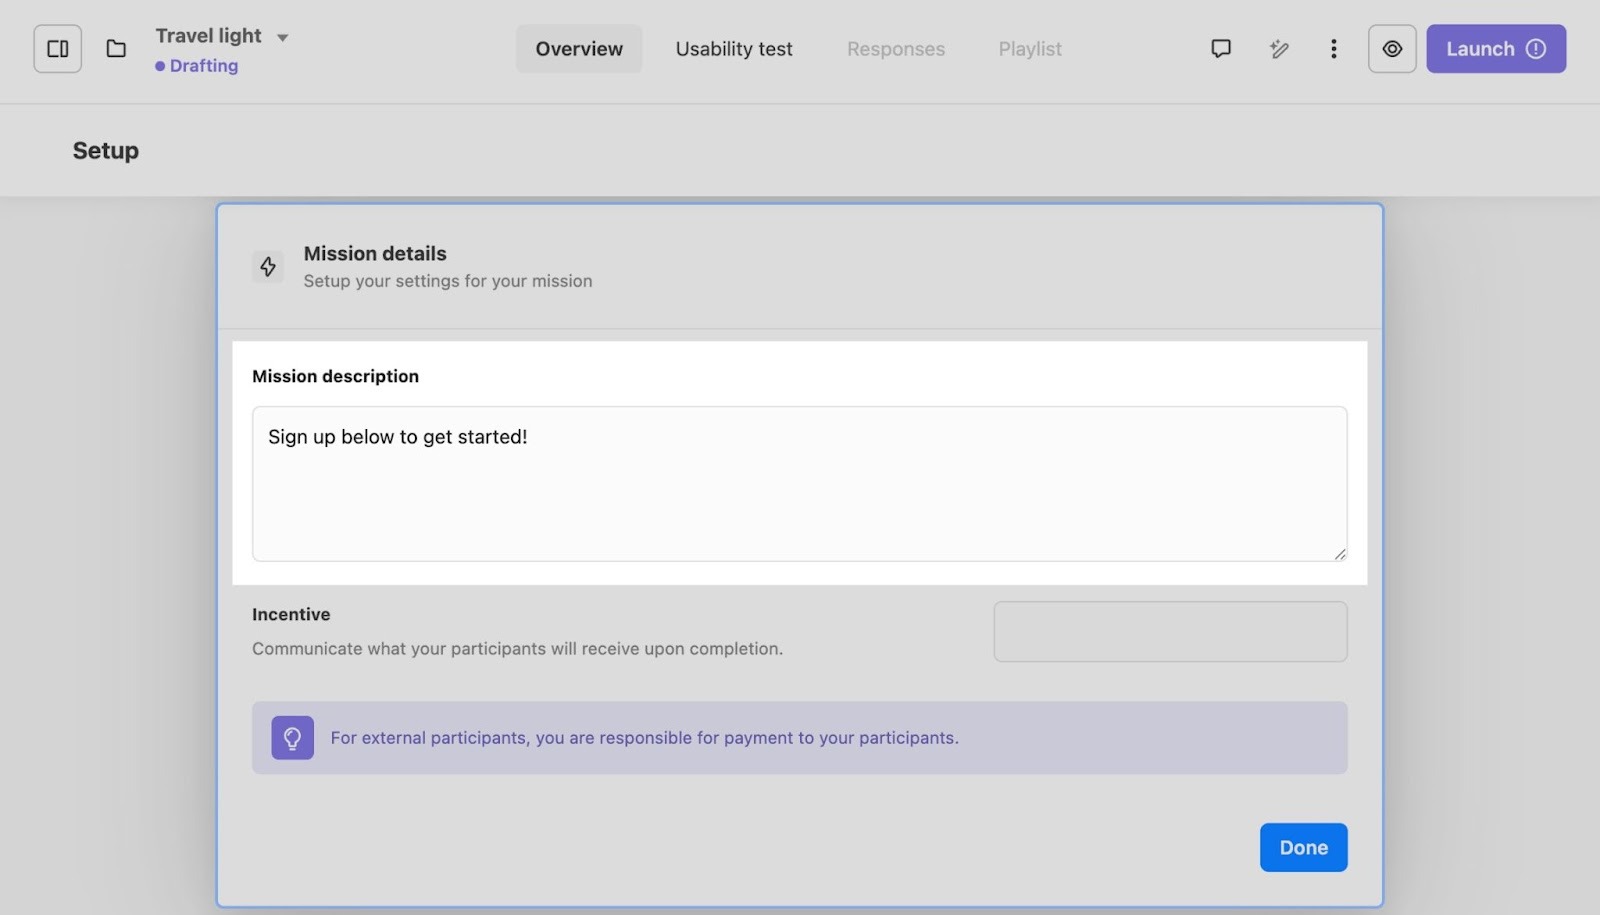The width and height of the screenshot is (1600, 915).
Task: Click the Travel light project title
Action: coord(208,36)
